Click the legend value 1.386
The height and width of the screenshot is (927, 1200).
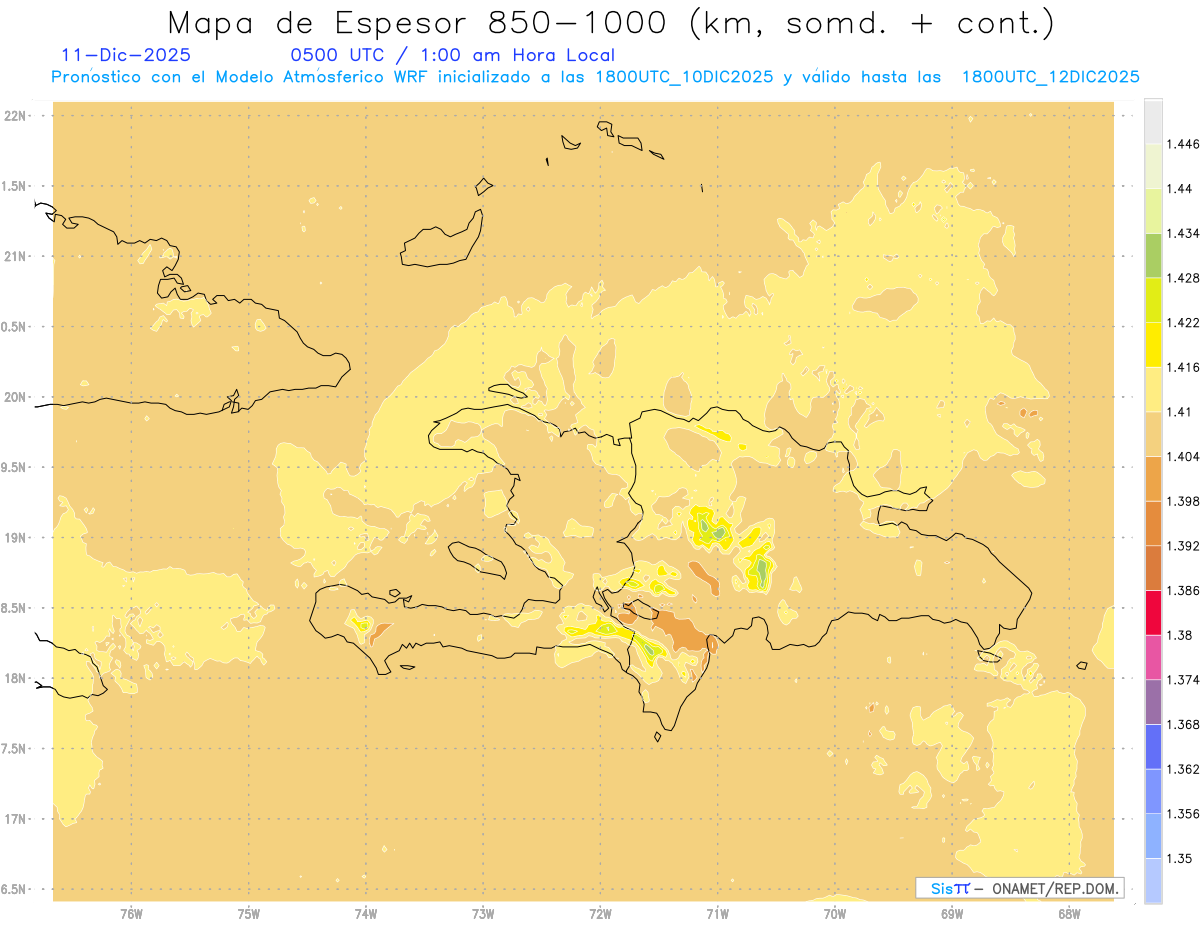tap(1183, 590)
